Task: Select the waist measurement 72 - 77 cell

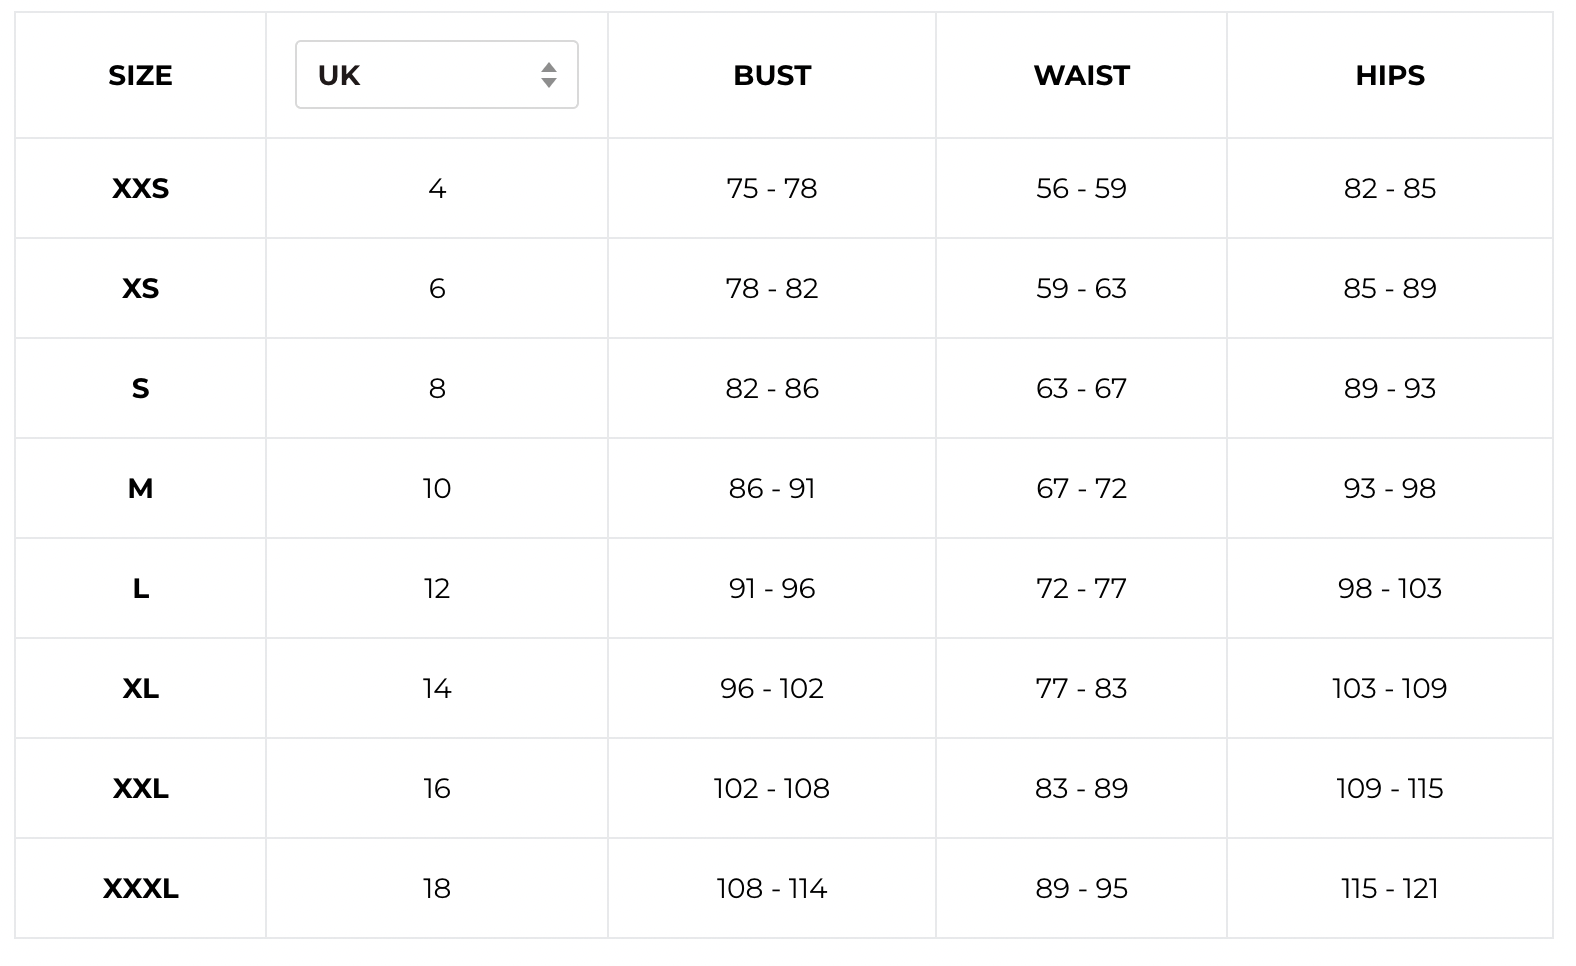Action: pyautogui.click(x=1081, y=589)
